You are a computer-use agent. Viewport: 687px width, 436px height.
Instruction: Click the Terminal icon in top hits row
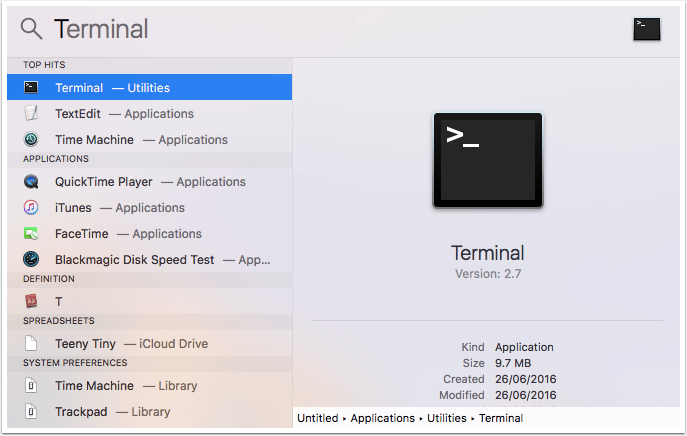click(31, 87)
